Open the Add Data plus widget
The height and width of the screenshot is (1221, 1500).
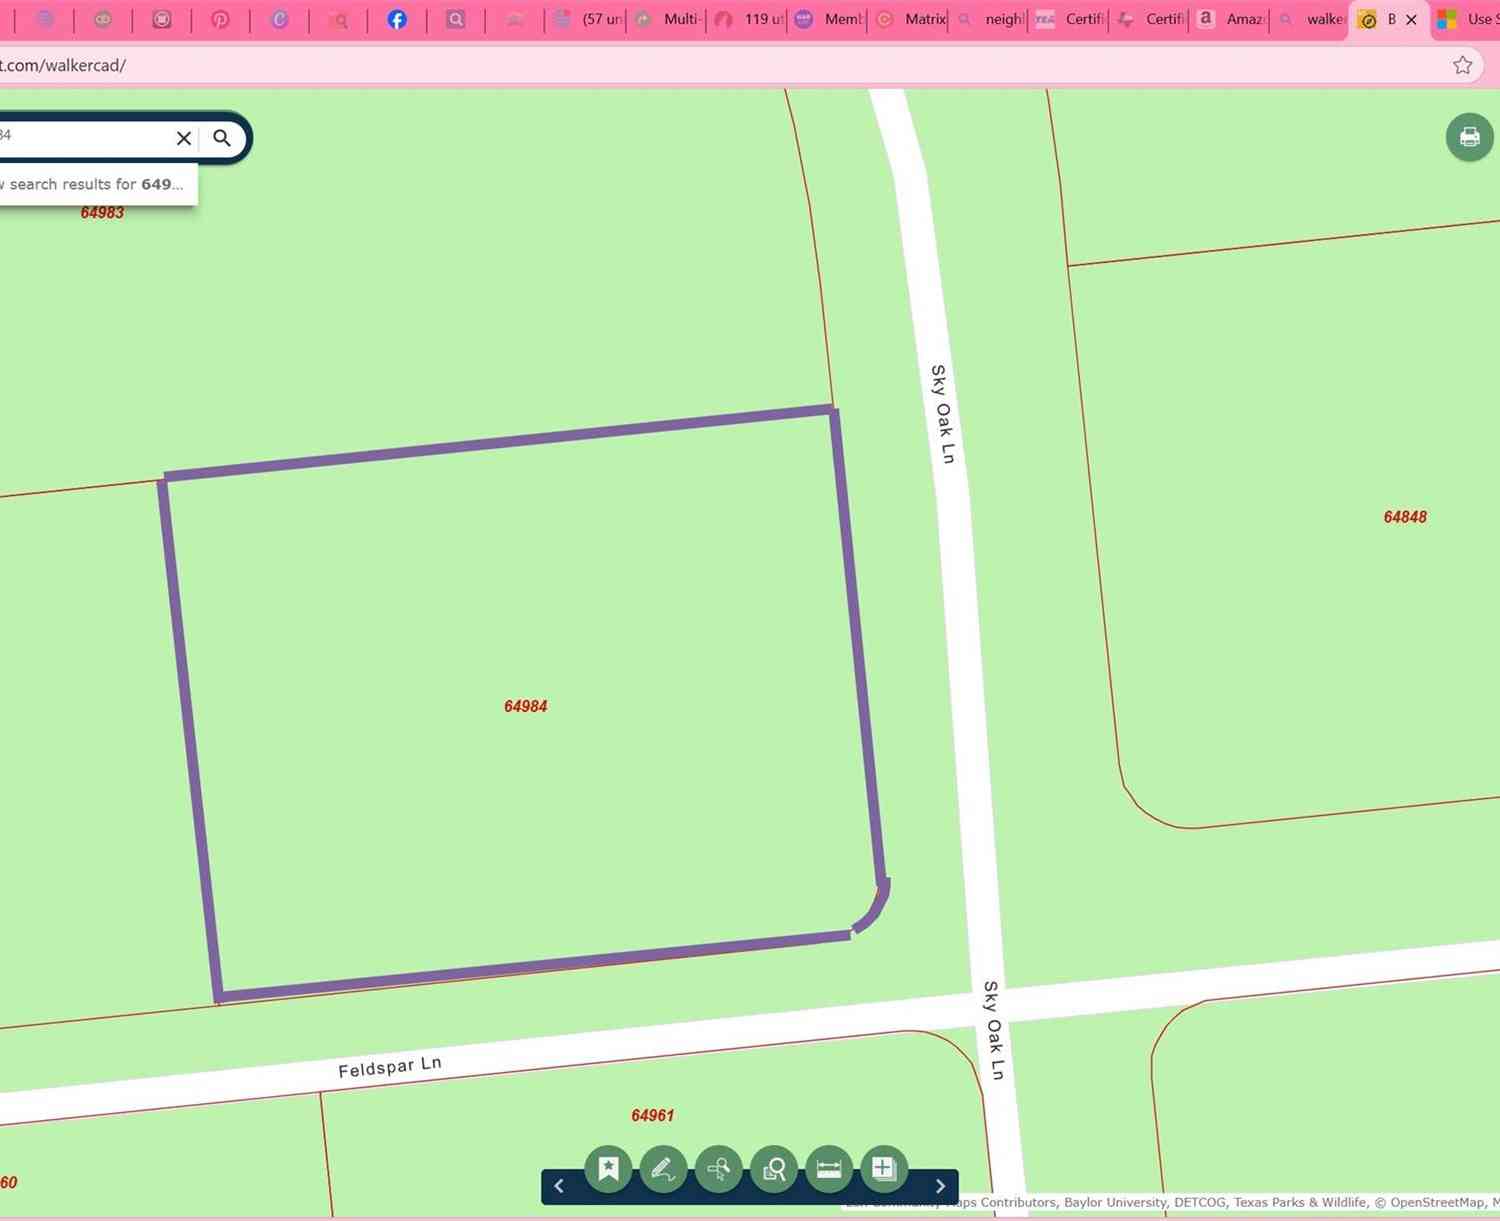[883, 1169]
